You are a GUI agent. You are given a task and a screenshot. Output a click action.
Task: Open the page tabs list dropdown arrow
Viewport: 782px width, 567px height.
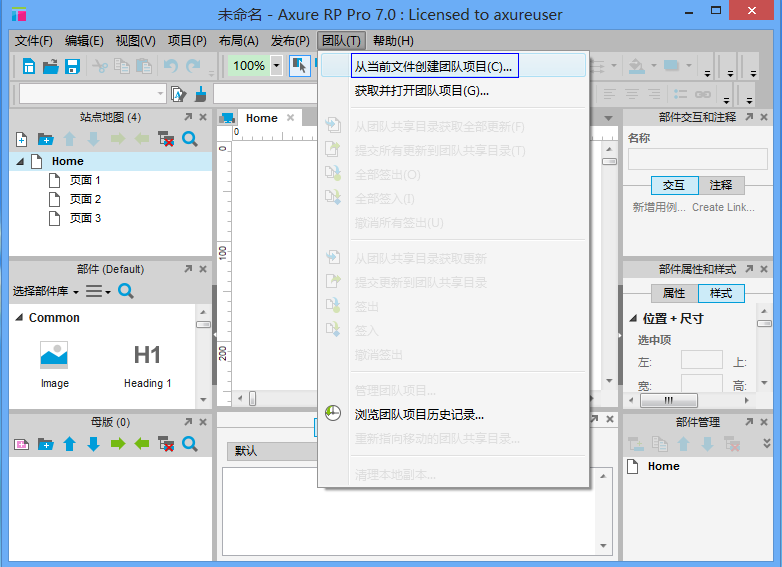click(x=608, y=118)
